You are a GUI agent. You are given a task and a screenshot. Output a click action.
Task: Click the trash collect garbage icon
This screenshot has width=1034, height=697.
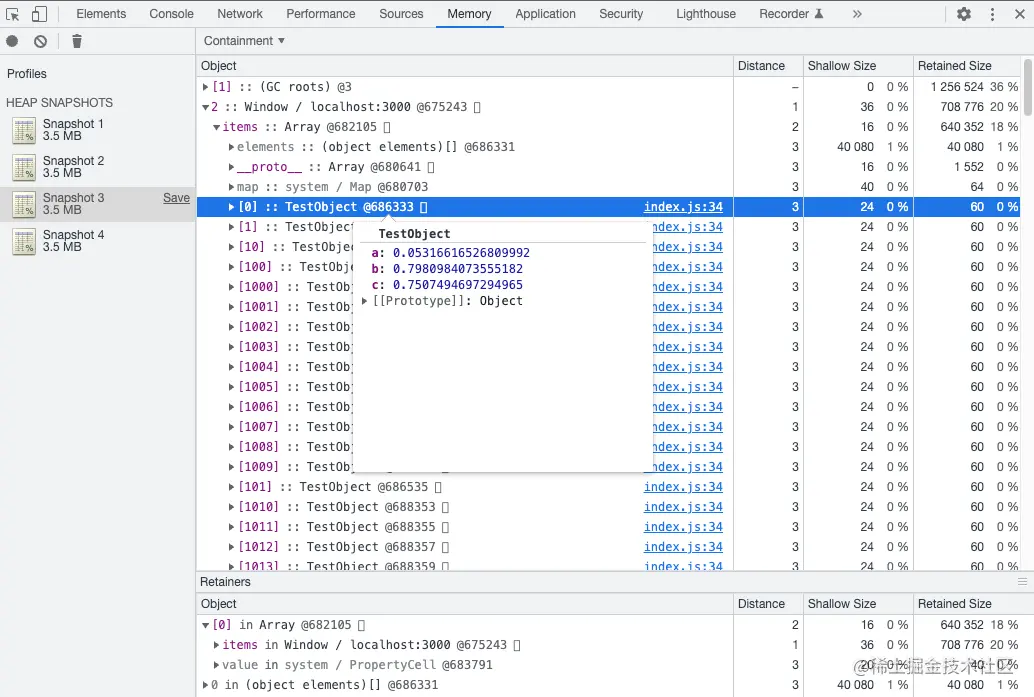click(x=76, y=42)
